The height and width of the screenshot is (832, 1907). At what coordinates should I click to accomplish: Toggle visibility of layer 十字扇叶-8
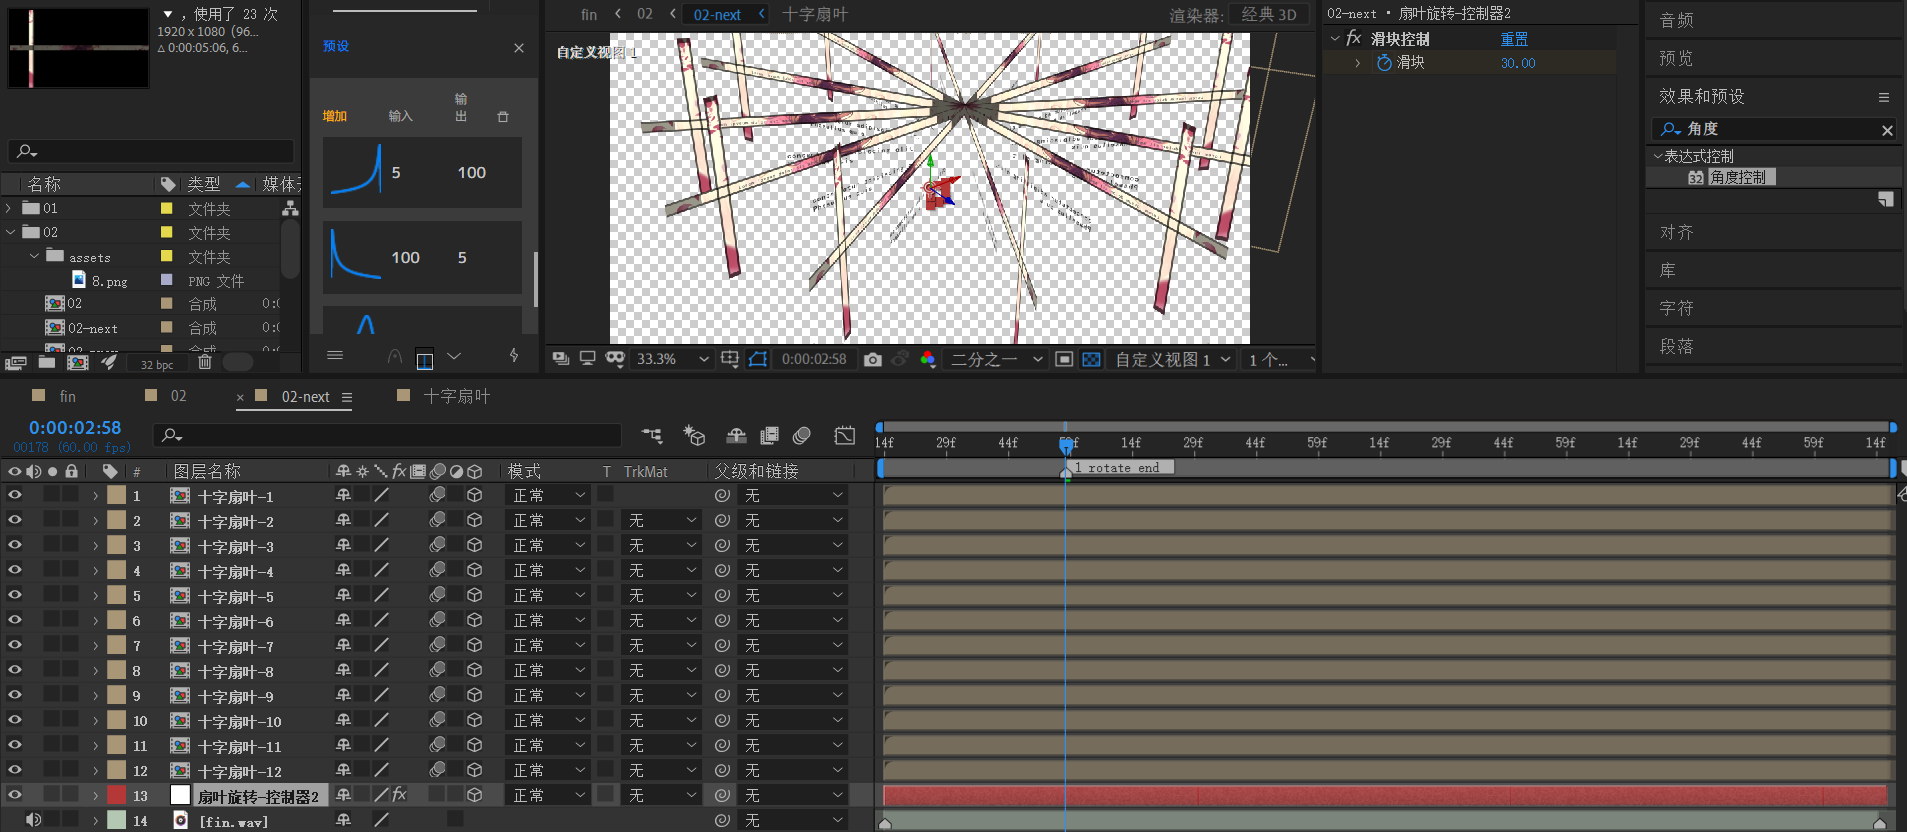point(14,670)
